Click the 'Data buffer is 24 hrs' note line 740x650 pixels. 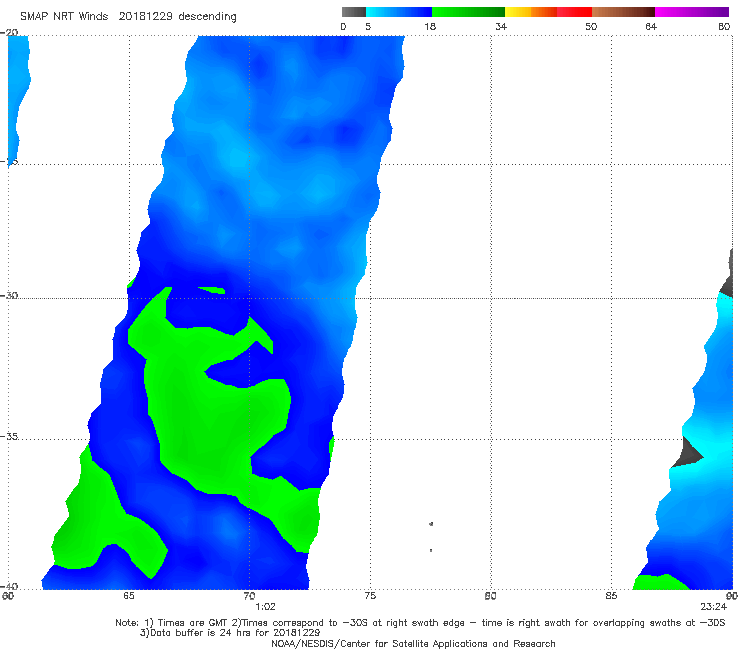click(x=230, y=633)
